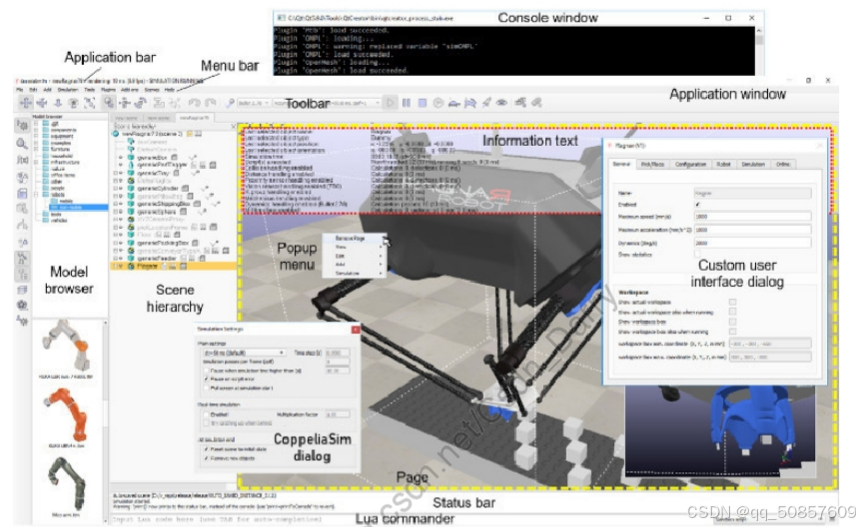
Task: Collapse the robots folder in model browser
Action: [36, 195]
